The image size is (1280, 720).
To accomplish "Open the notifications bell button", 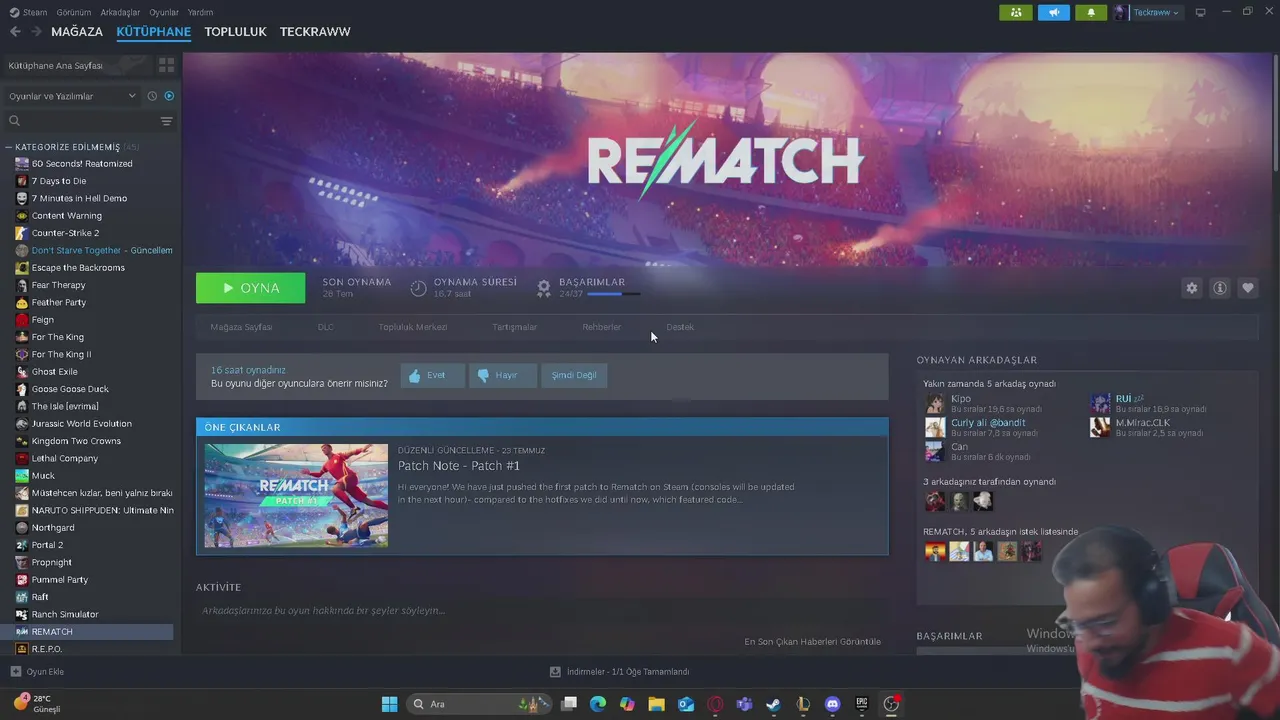I will point(1091,12).
